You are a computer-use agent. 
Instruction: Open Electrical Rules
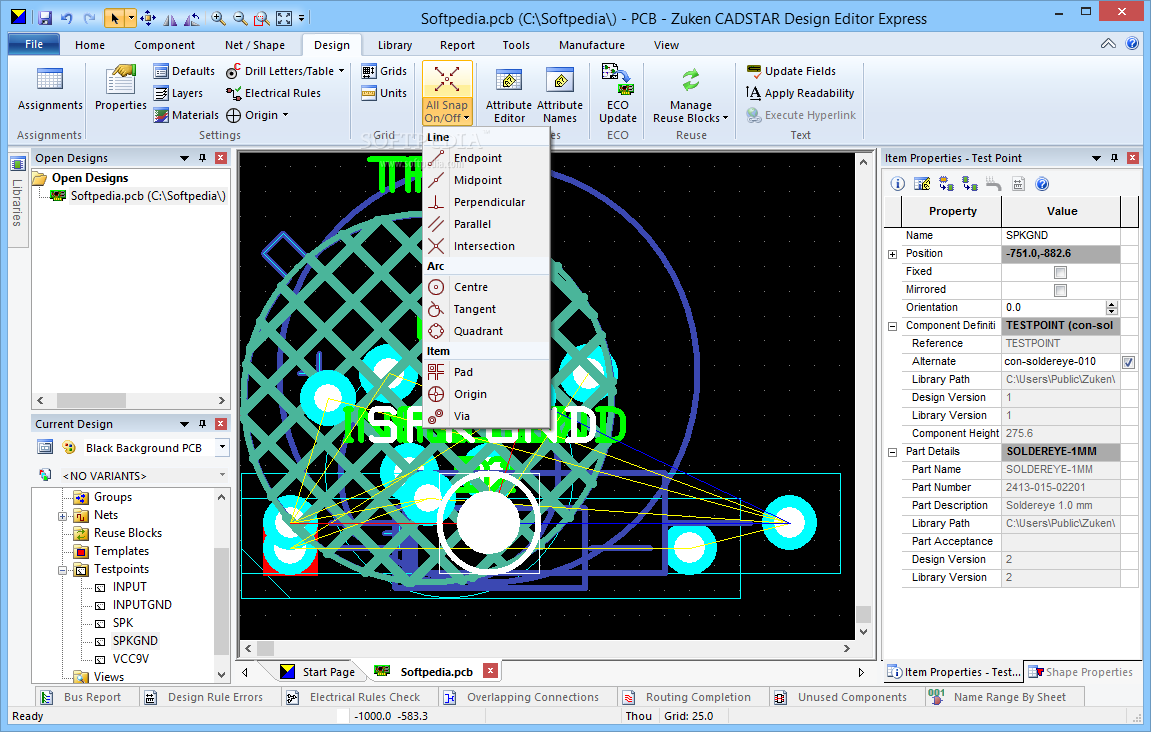point(273,93)
